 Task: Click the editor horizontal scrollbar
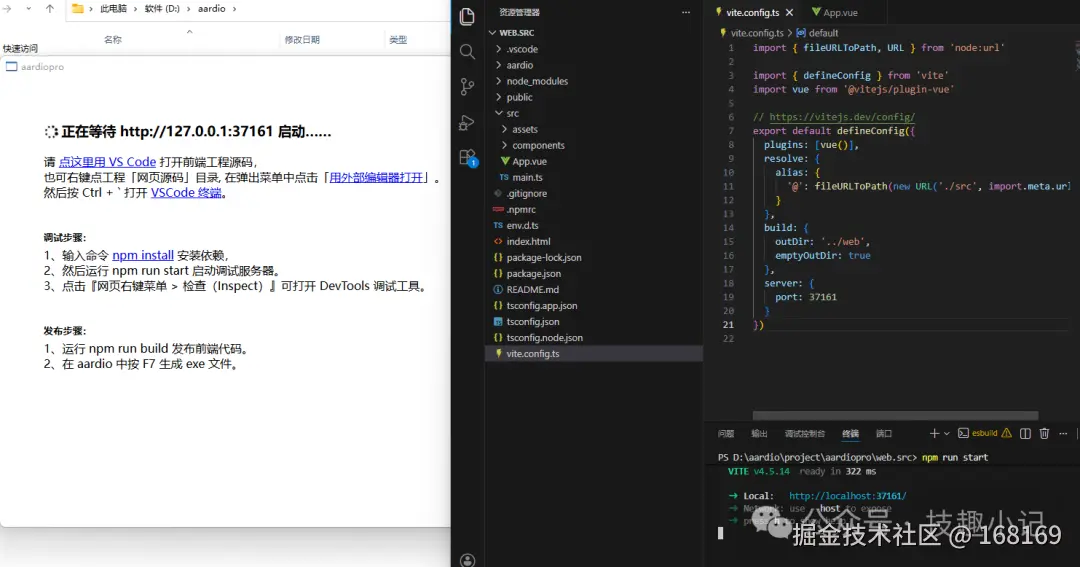[895, 415]
